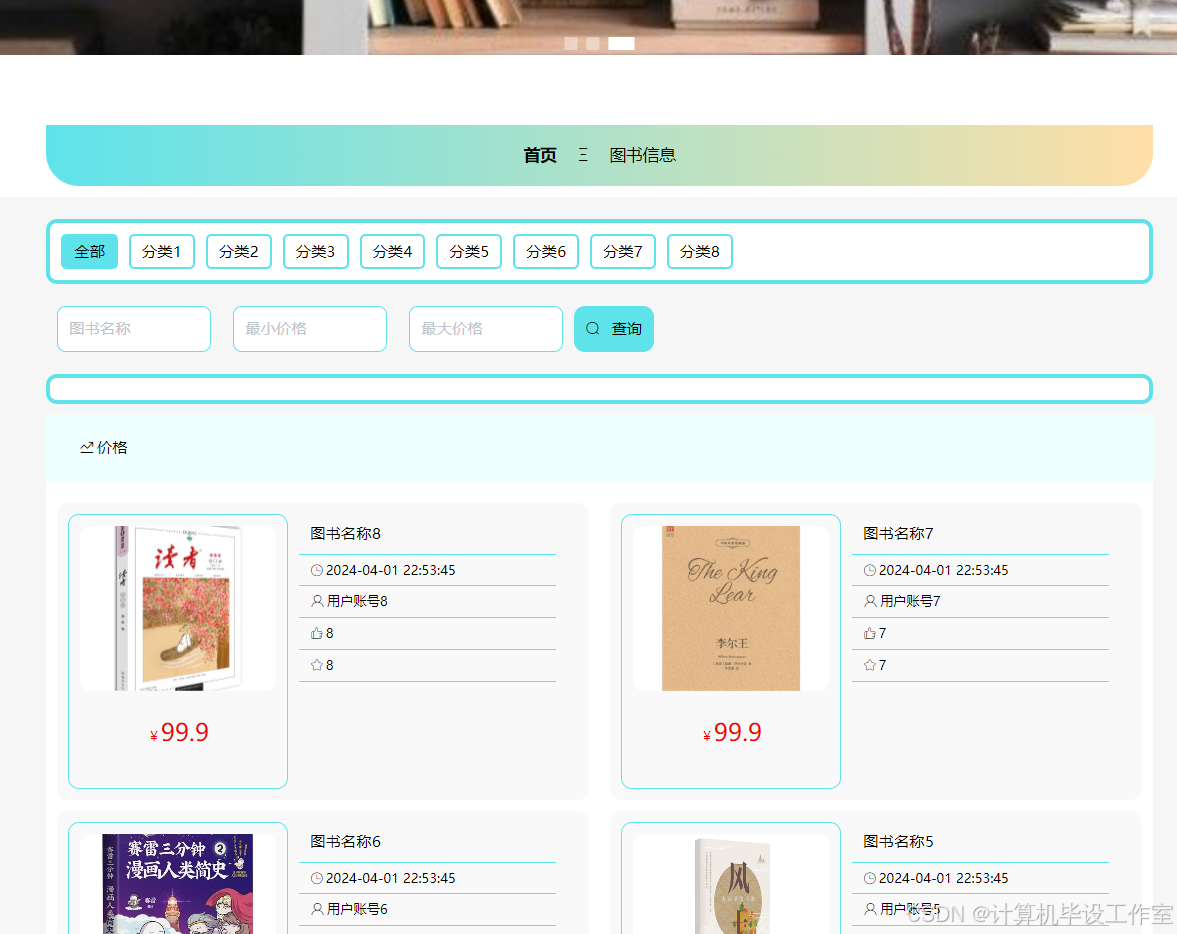Open the 图书名称5 title
This screenshot has height=934, width=1177.
[899, 842]
